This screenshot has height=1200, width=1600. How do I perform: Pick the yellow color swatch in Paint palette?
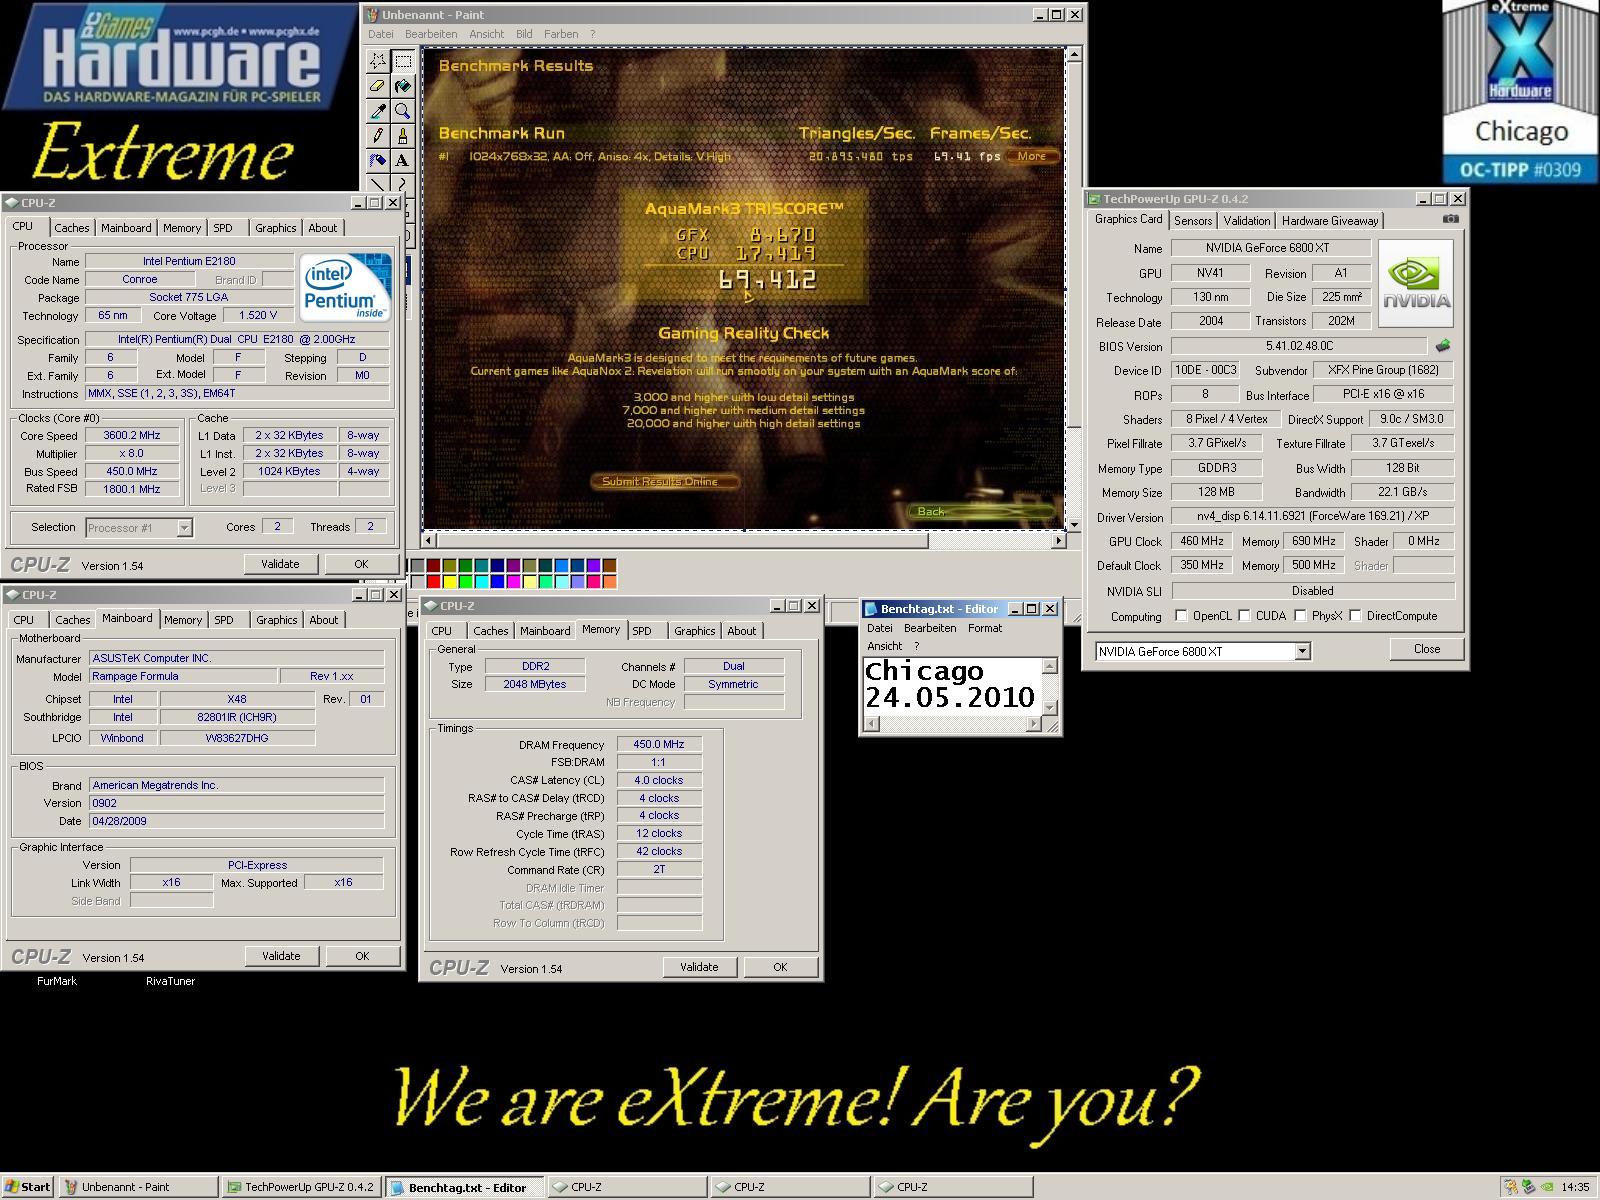coord(450,582)
